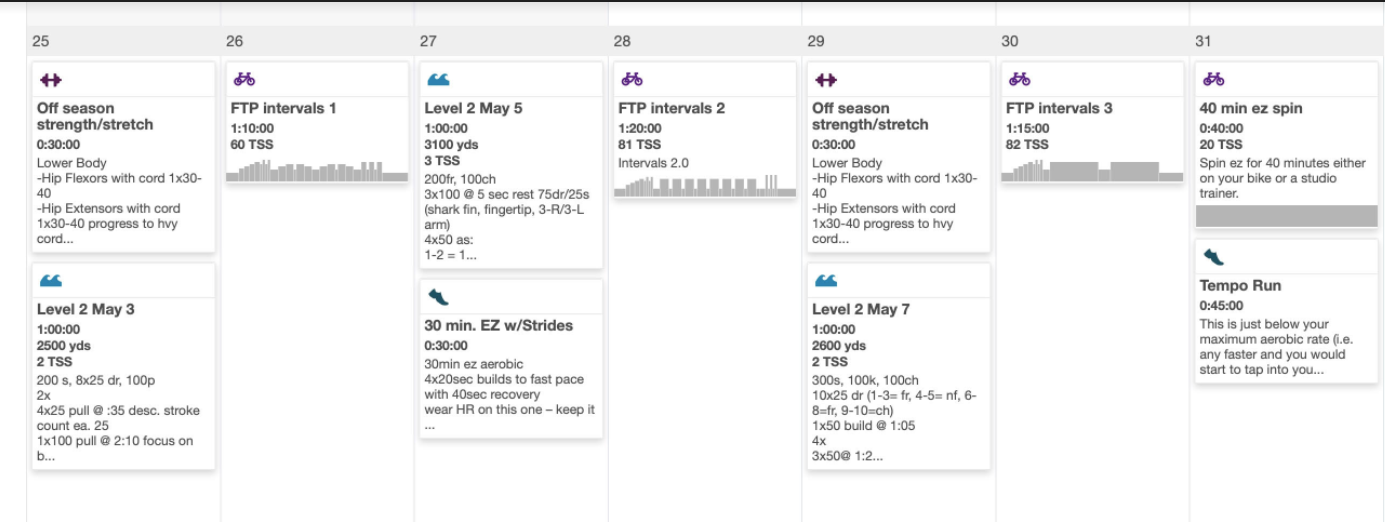Click bike icon on FTP intervals 1
This screenshot has width=1385, height=522.
point(243,79)
